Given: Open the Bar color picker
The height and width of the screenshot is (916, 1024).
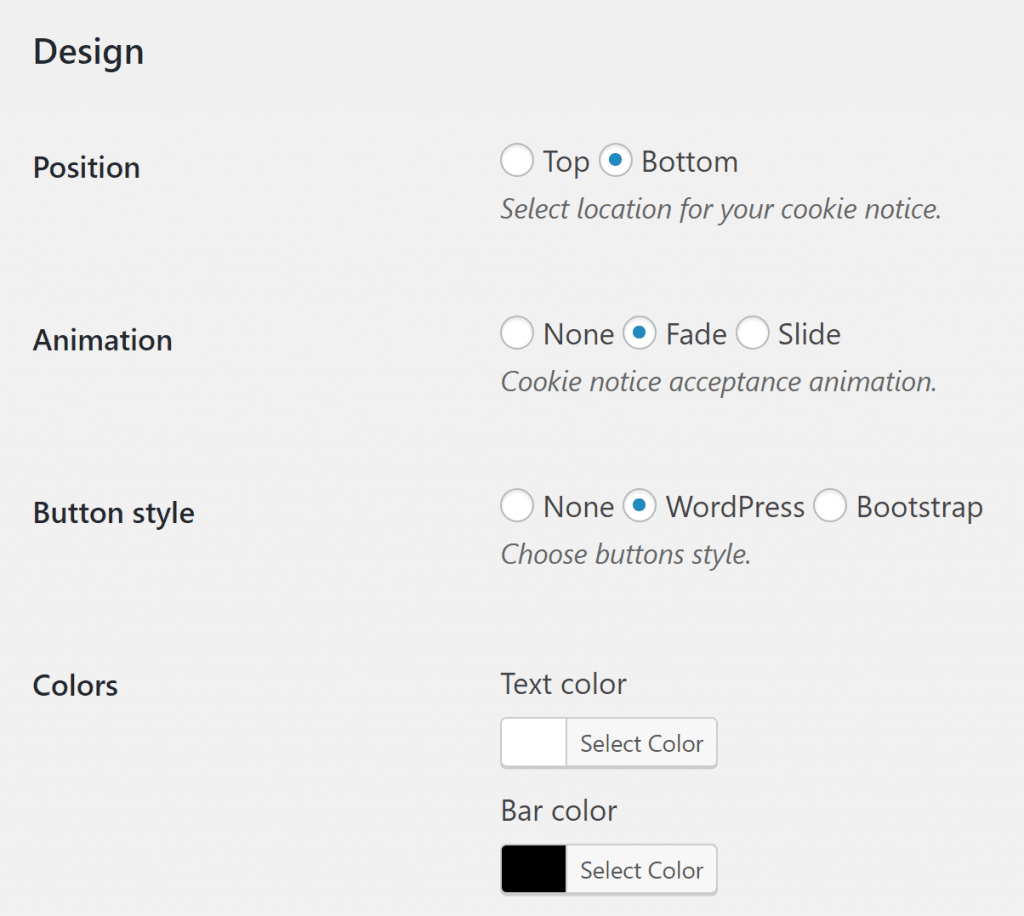Looking at the screenshot, I should [x=641, y=868].
